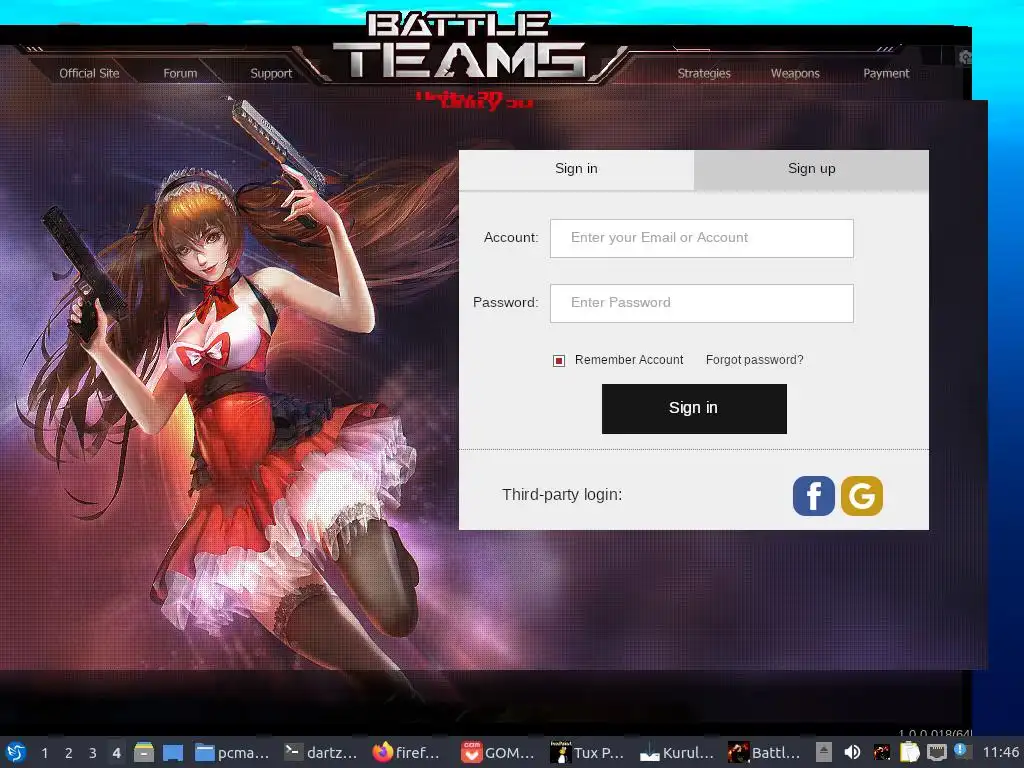1024x768 pixels.
Task: Open the Official Site menu item
Action: tap(89, 73)
